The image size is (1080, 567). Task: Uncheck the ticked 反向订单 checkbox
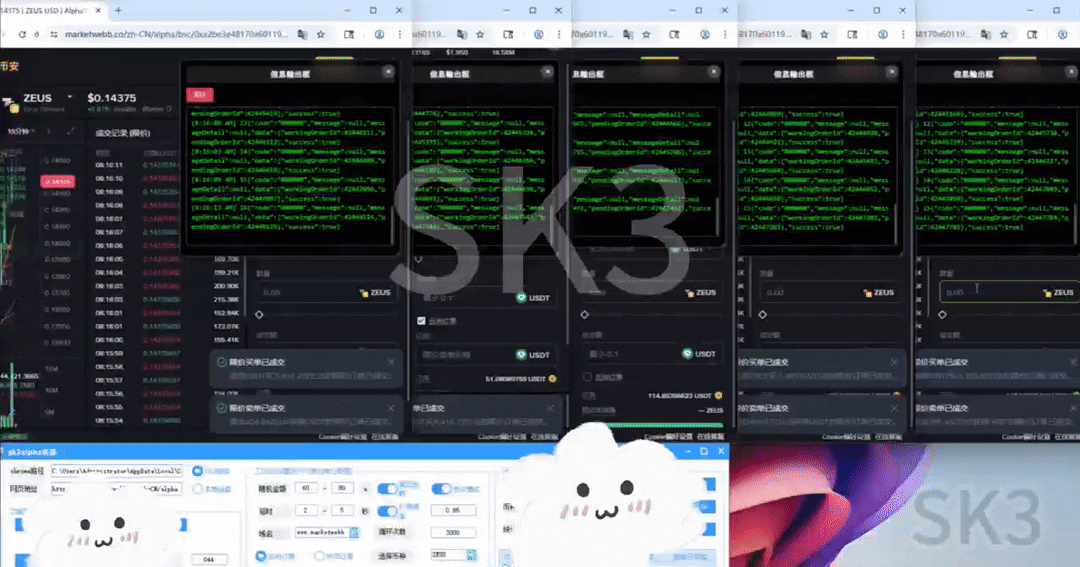pyautogui.click(x=421, y=320)
